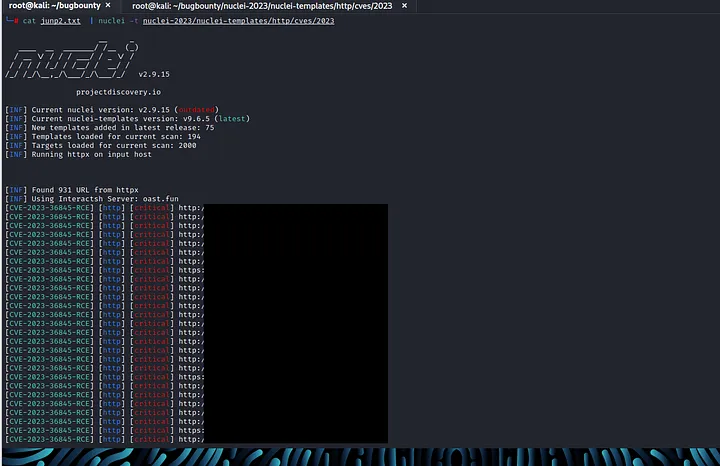
Task: Click the green 'latest' word
Action: [x=232, y=118]
